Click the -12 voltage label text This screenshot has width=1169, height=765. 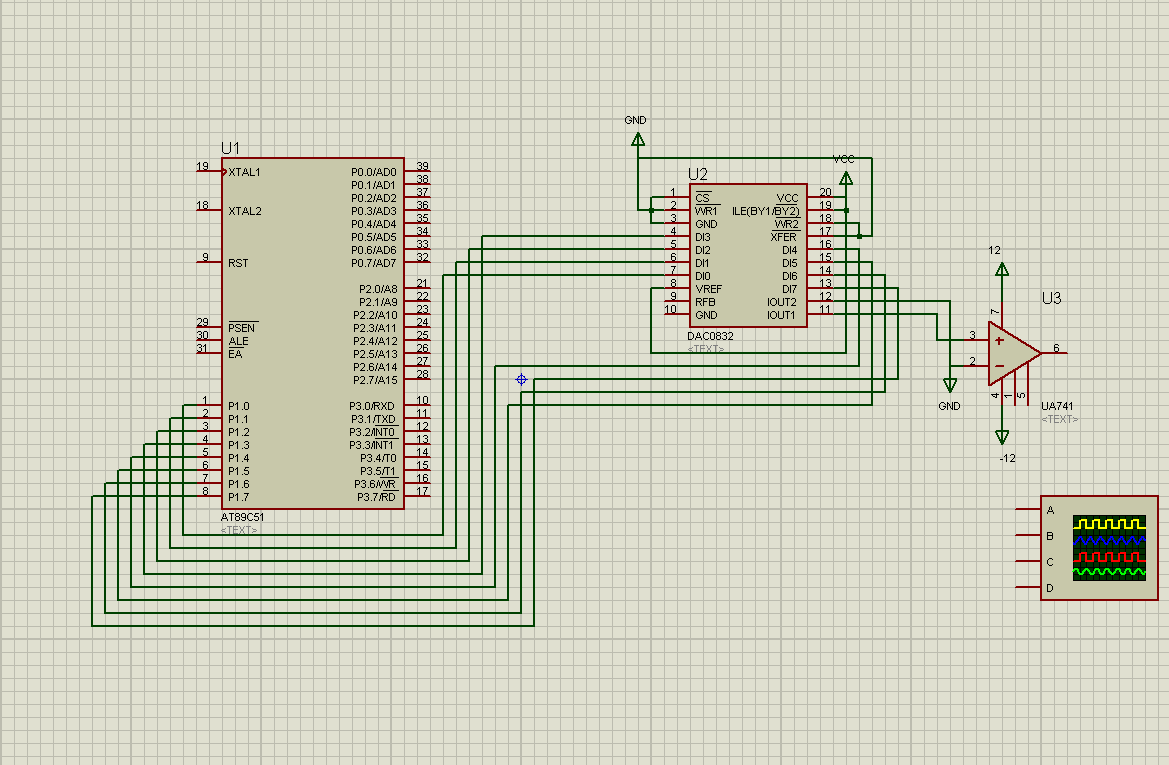(x=1007, y=459)
